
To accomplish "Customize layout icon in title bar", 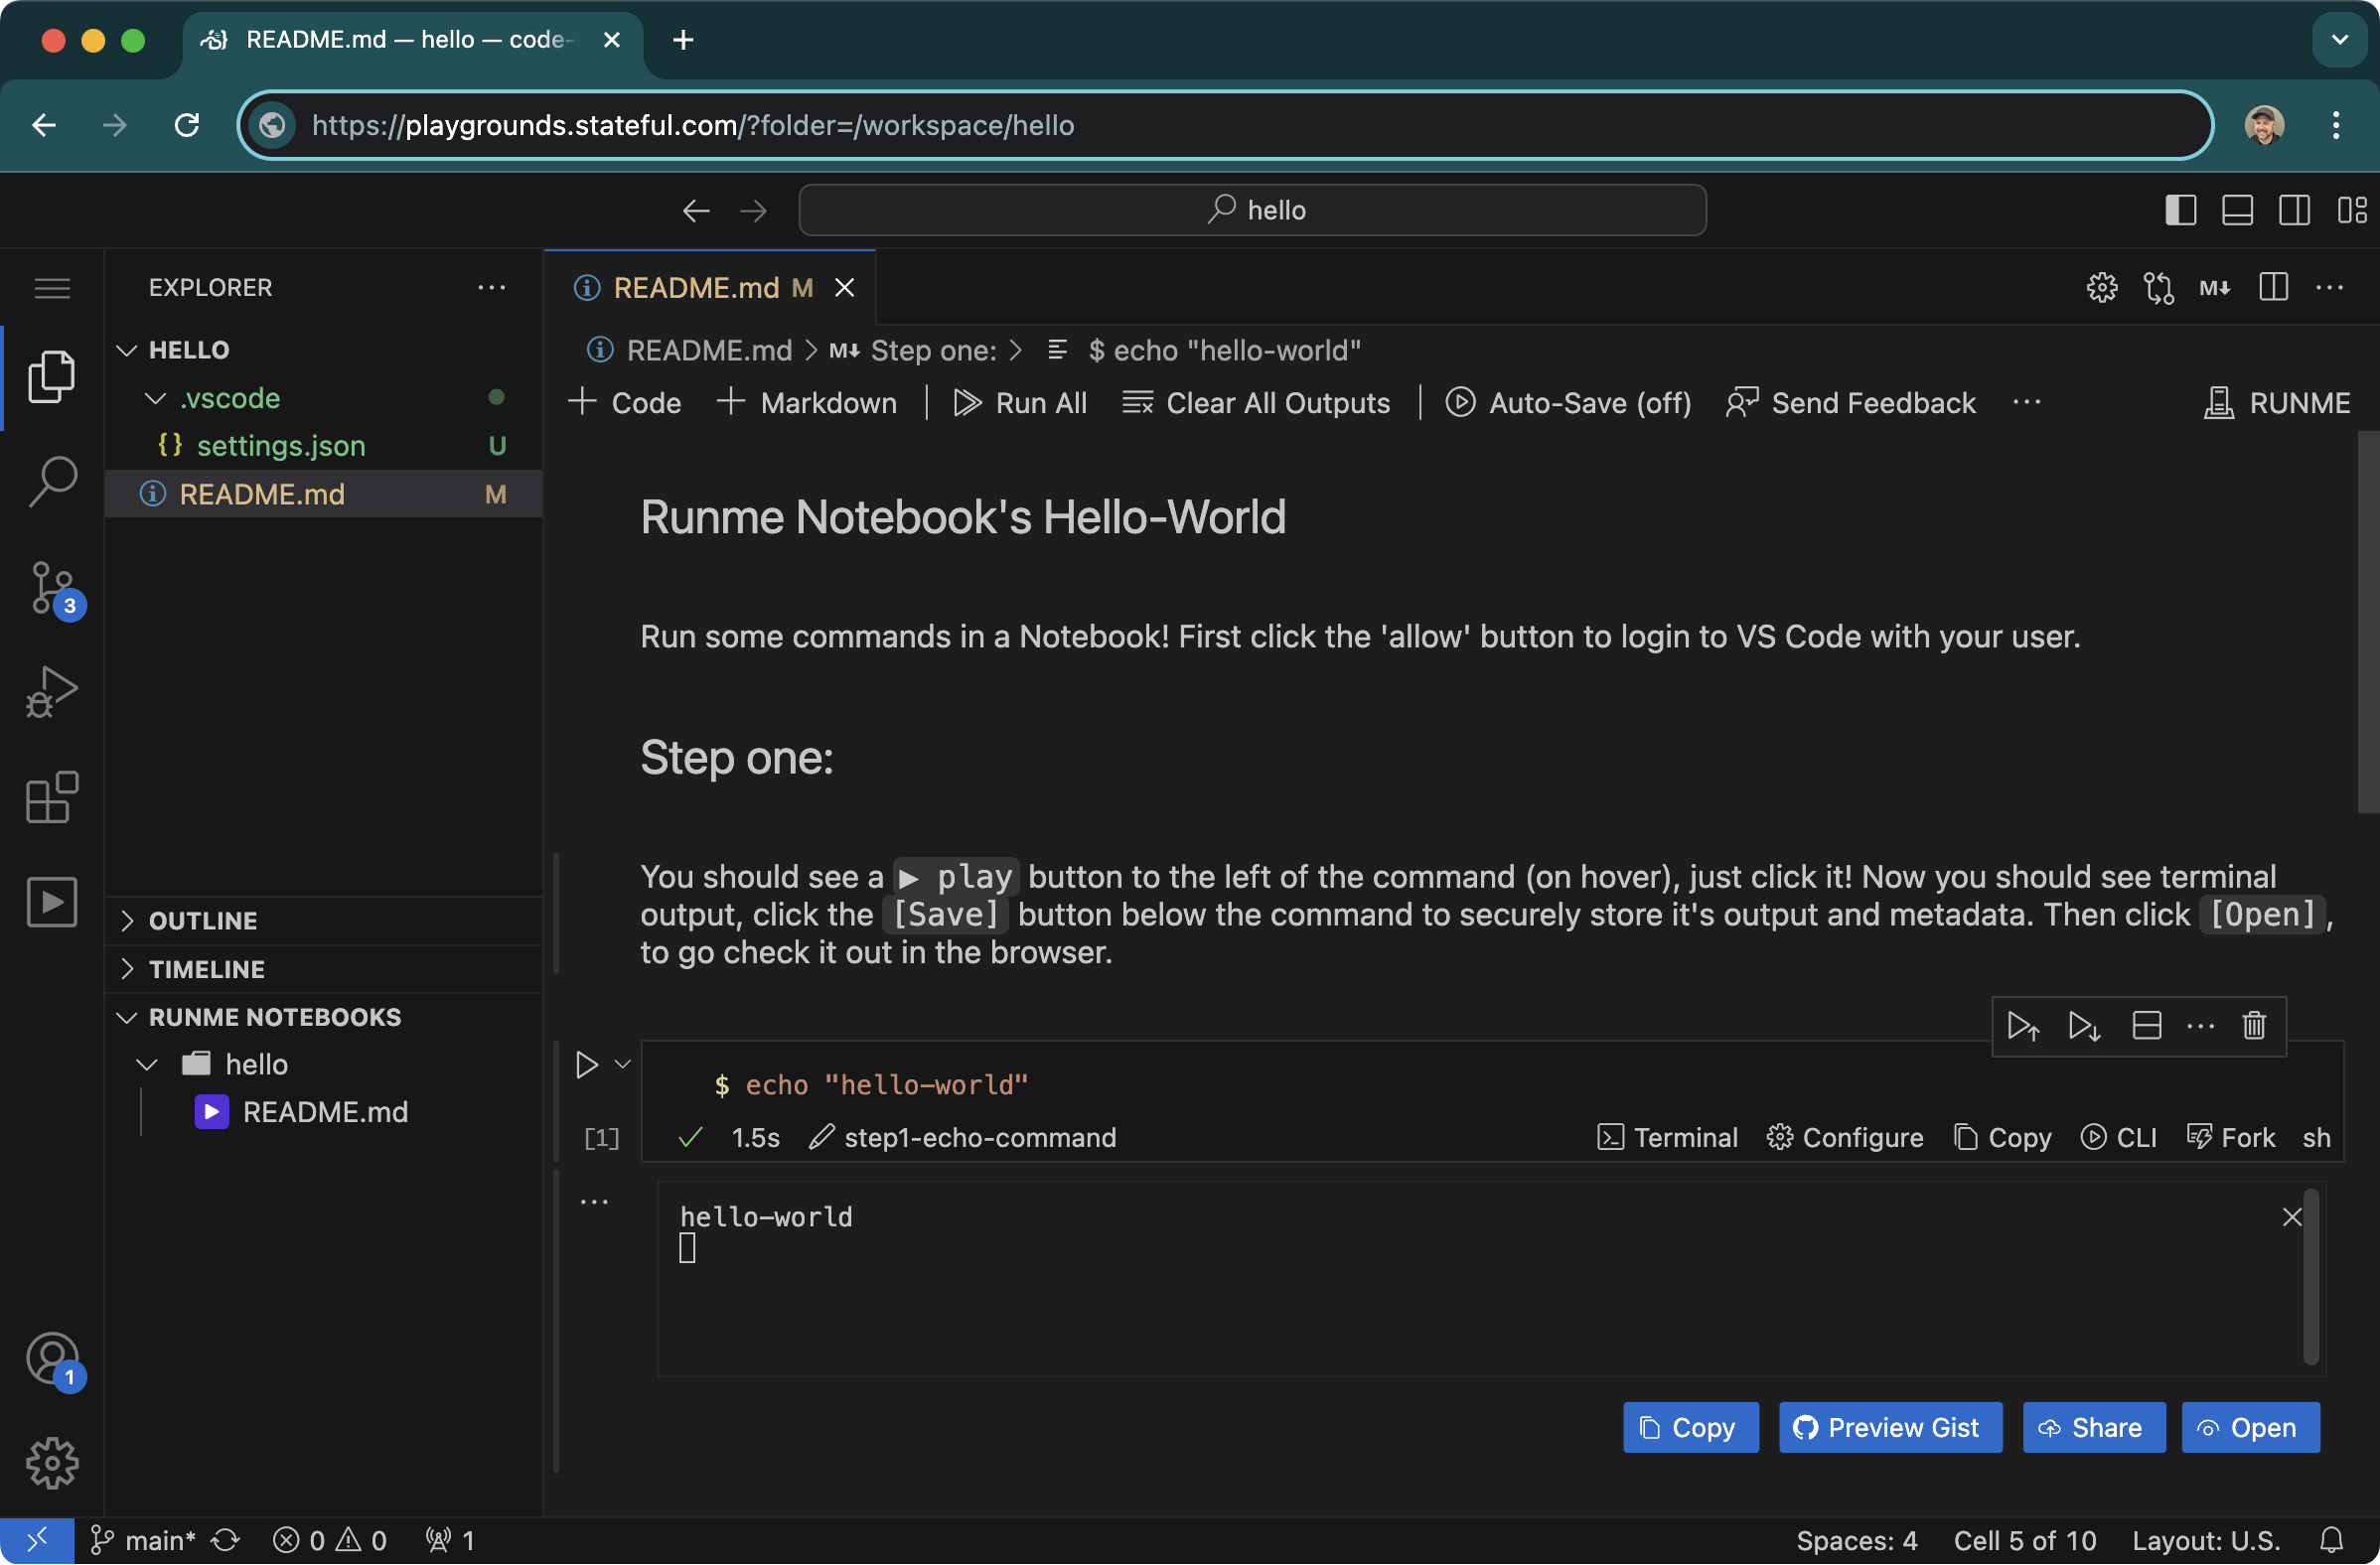I will pyautogui.click(x=2352, y=210).
